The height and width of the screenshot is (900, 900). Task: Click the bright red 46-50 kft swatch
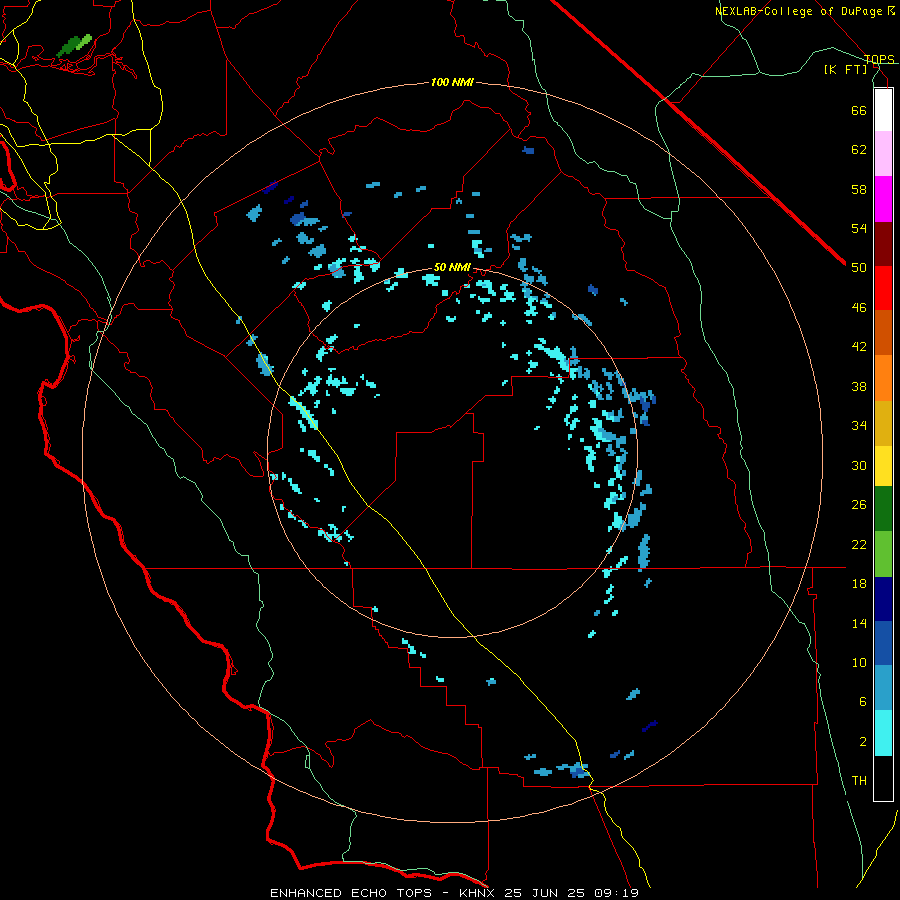pyautogui.click(x=883, y=288)
